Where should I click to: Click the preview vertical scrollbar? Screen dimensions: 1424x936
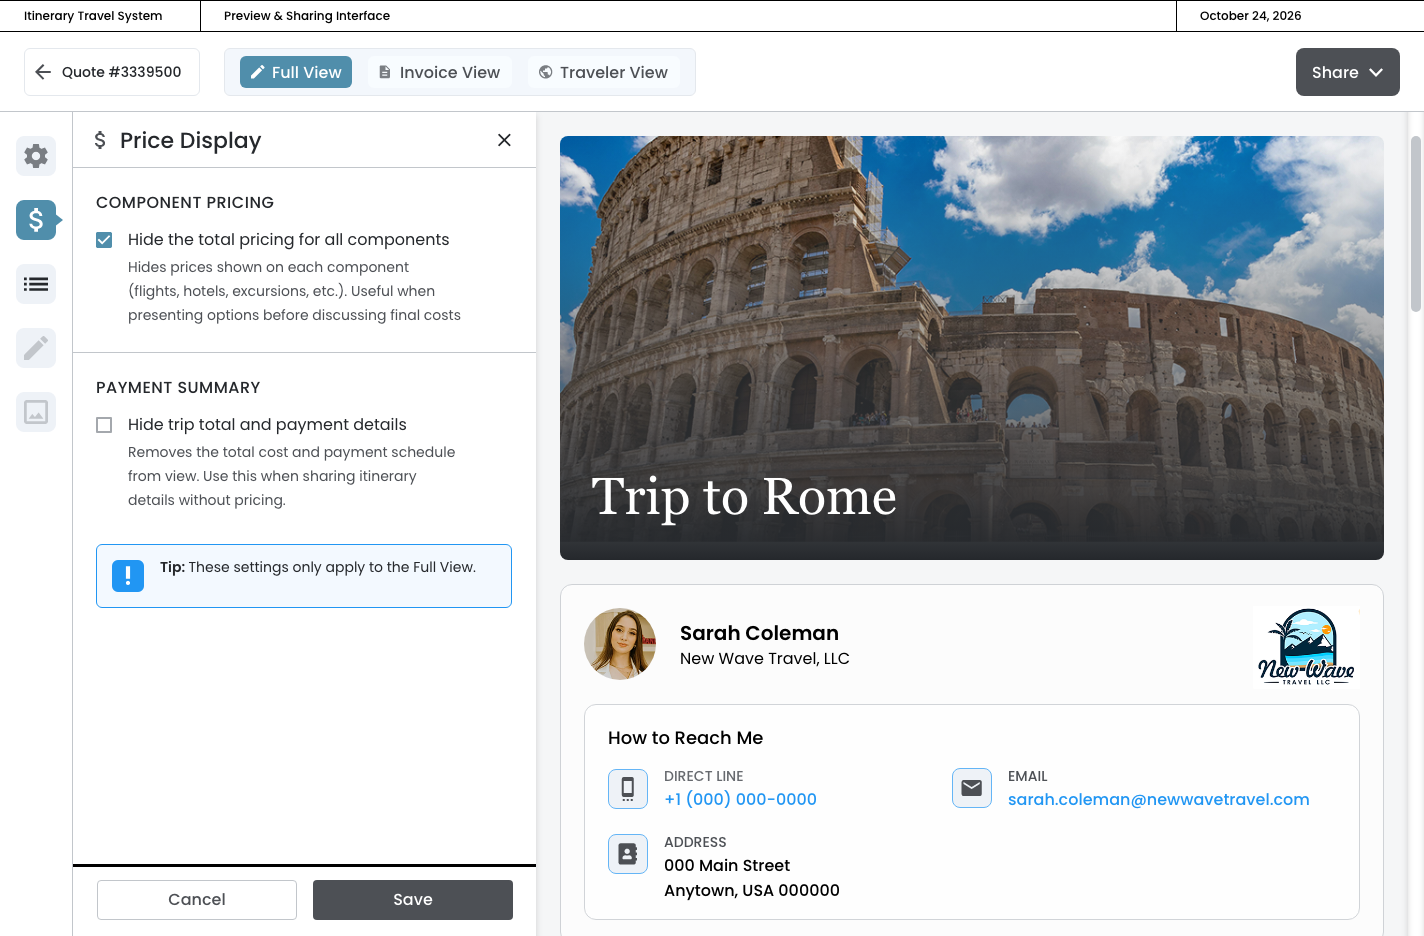click(x=1415, y=225)
